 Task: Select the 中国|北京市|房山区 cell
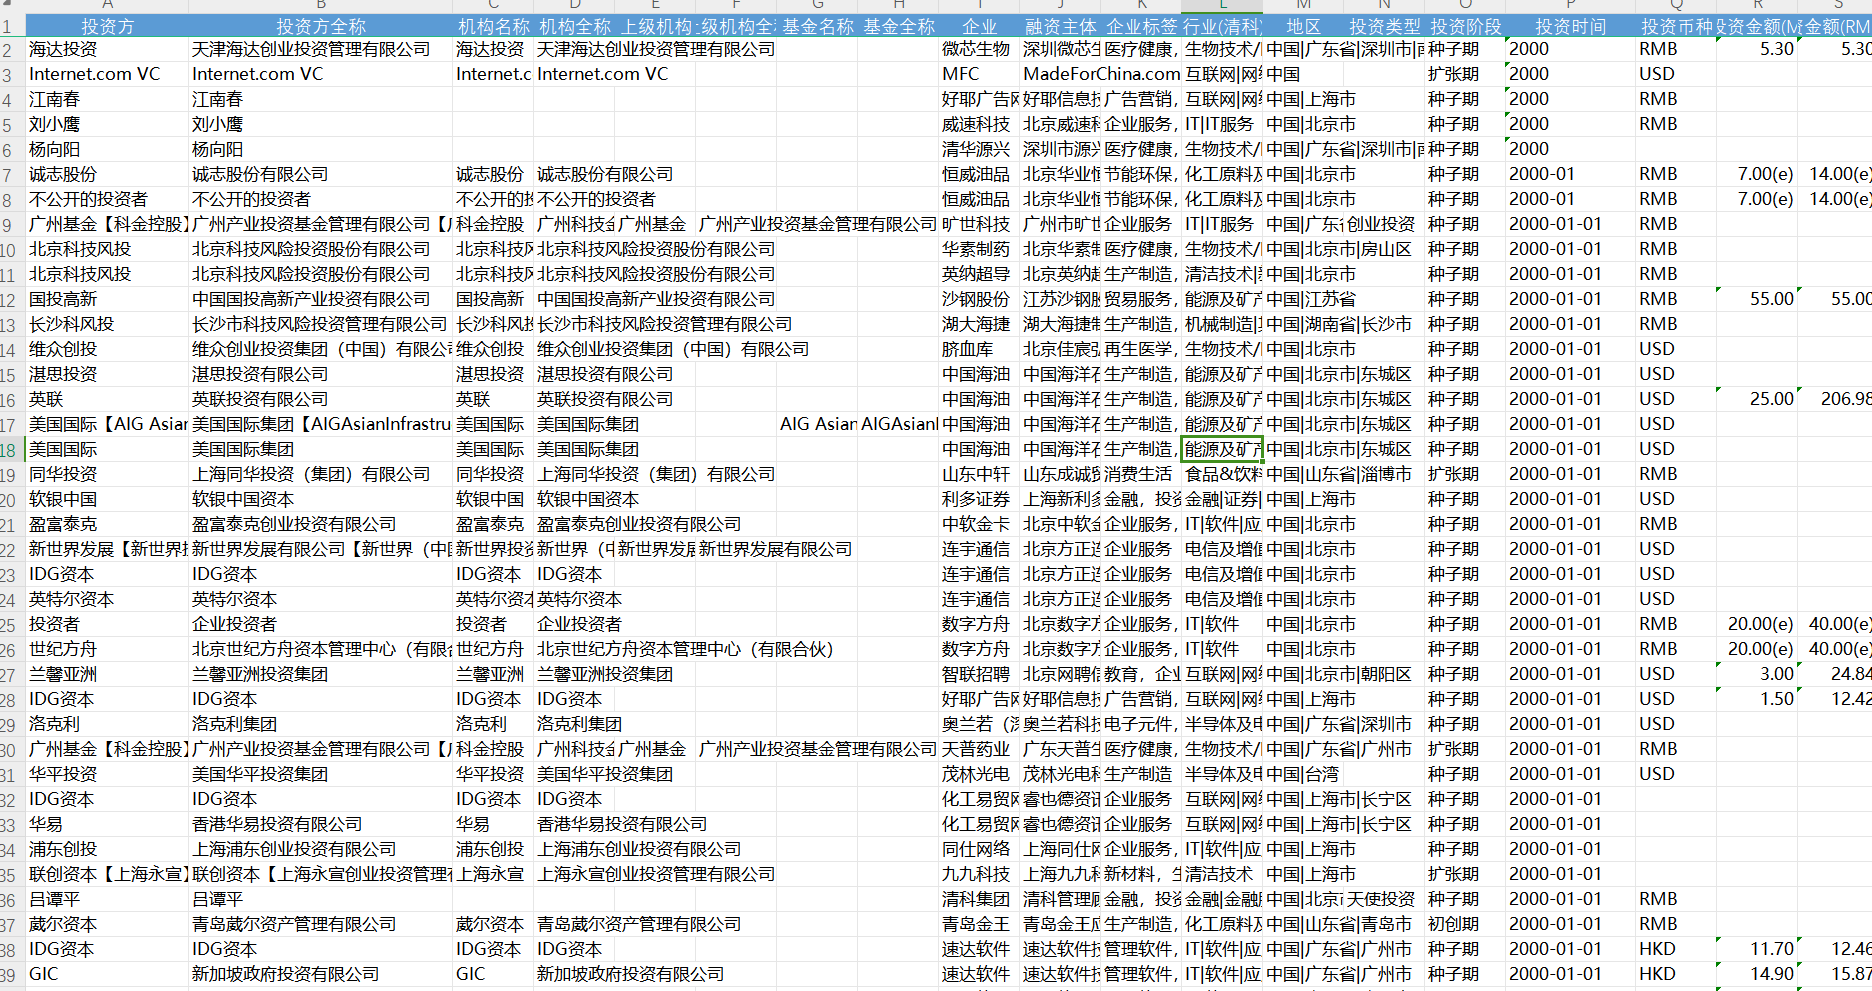click(1340, 249)
